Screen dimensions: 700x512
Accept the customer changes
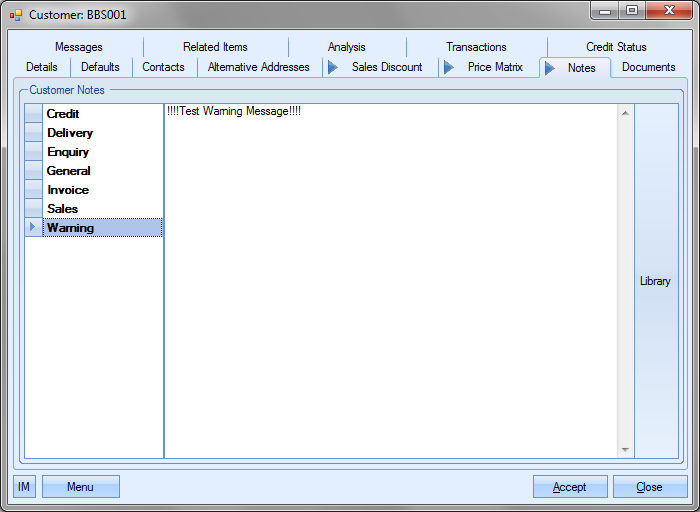(569, 487)
